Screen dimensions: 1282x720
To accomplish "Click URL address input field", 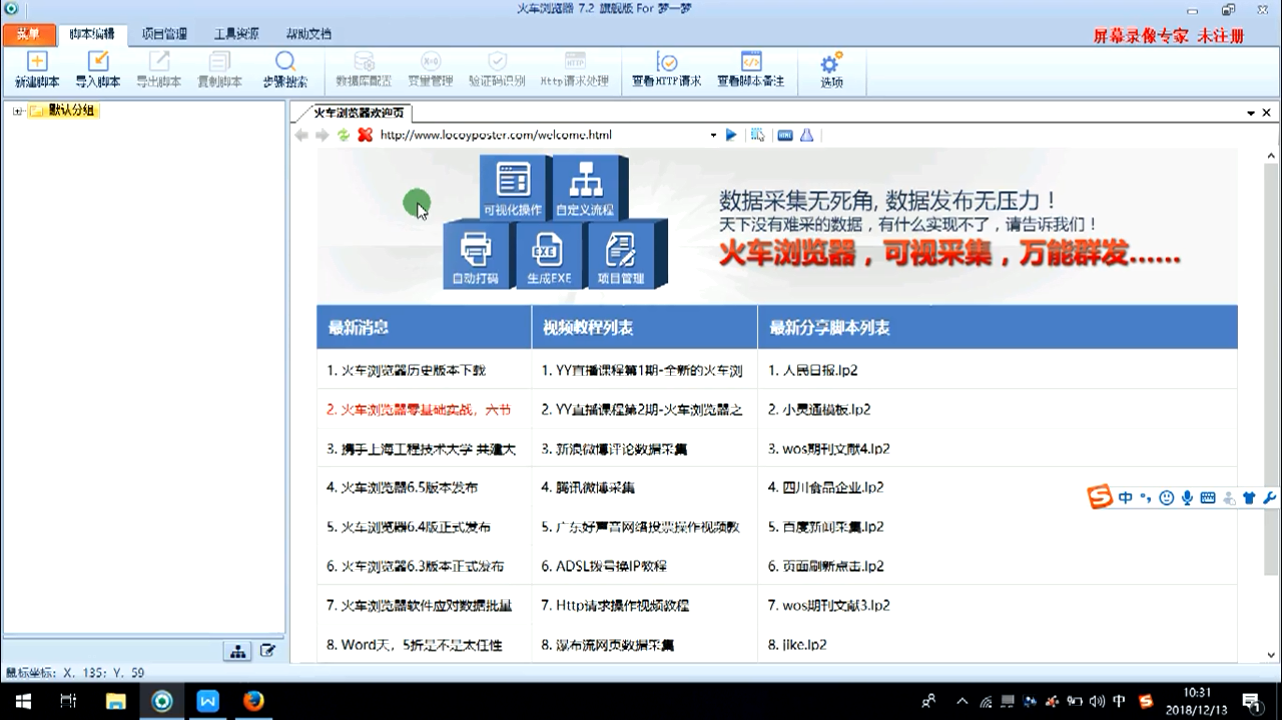I will 541,135.
